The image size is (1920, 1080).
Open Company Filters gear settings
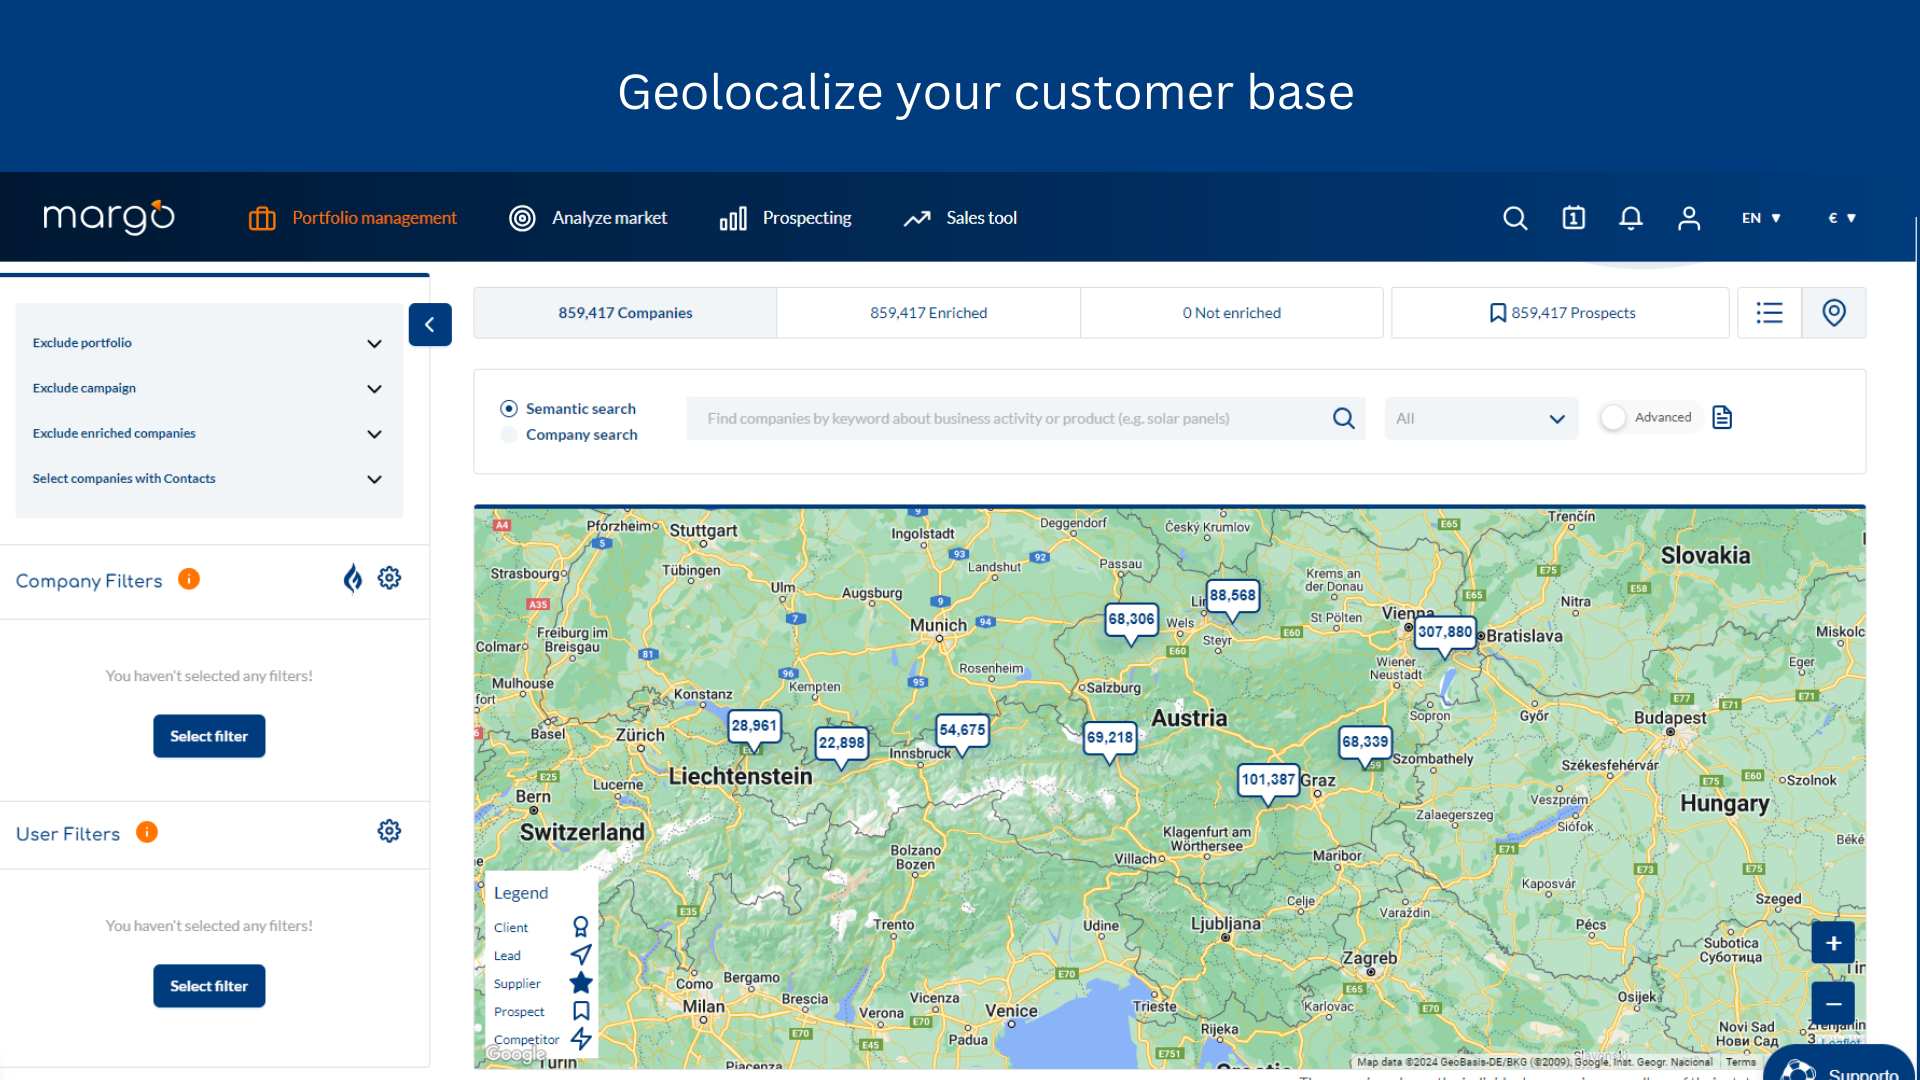[389, 578]
